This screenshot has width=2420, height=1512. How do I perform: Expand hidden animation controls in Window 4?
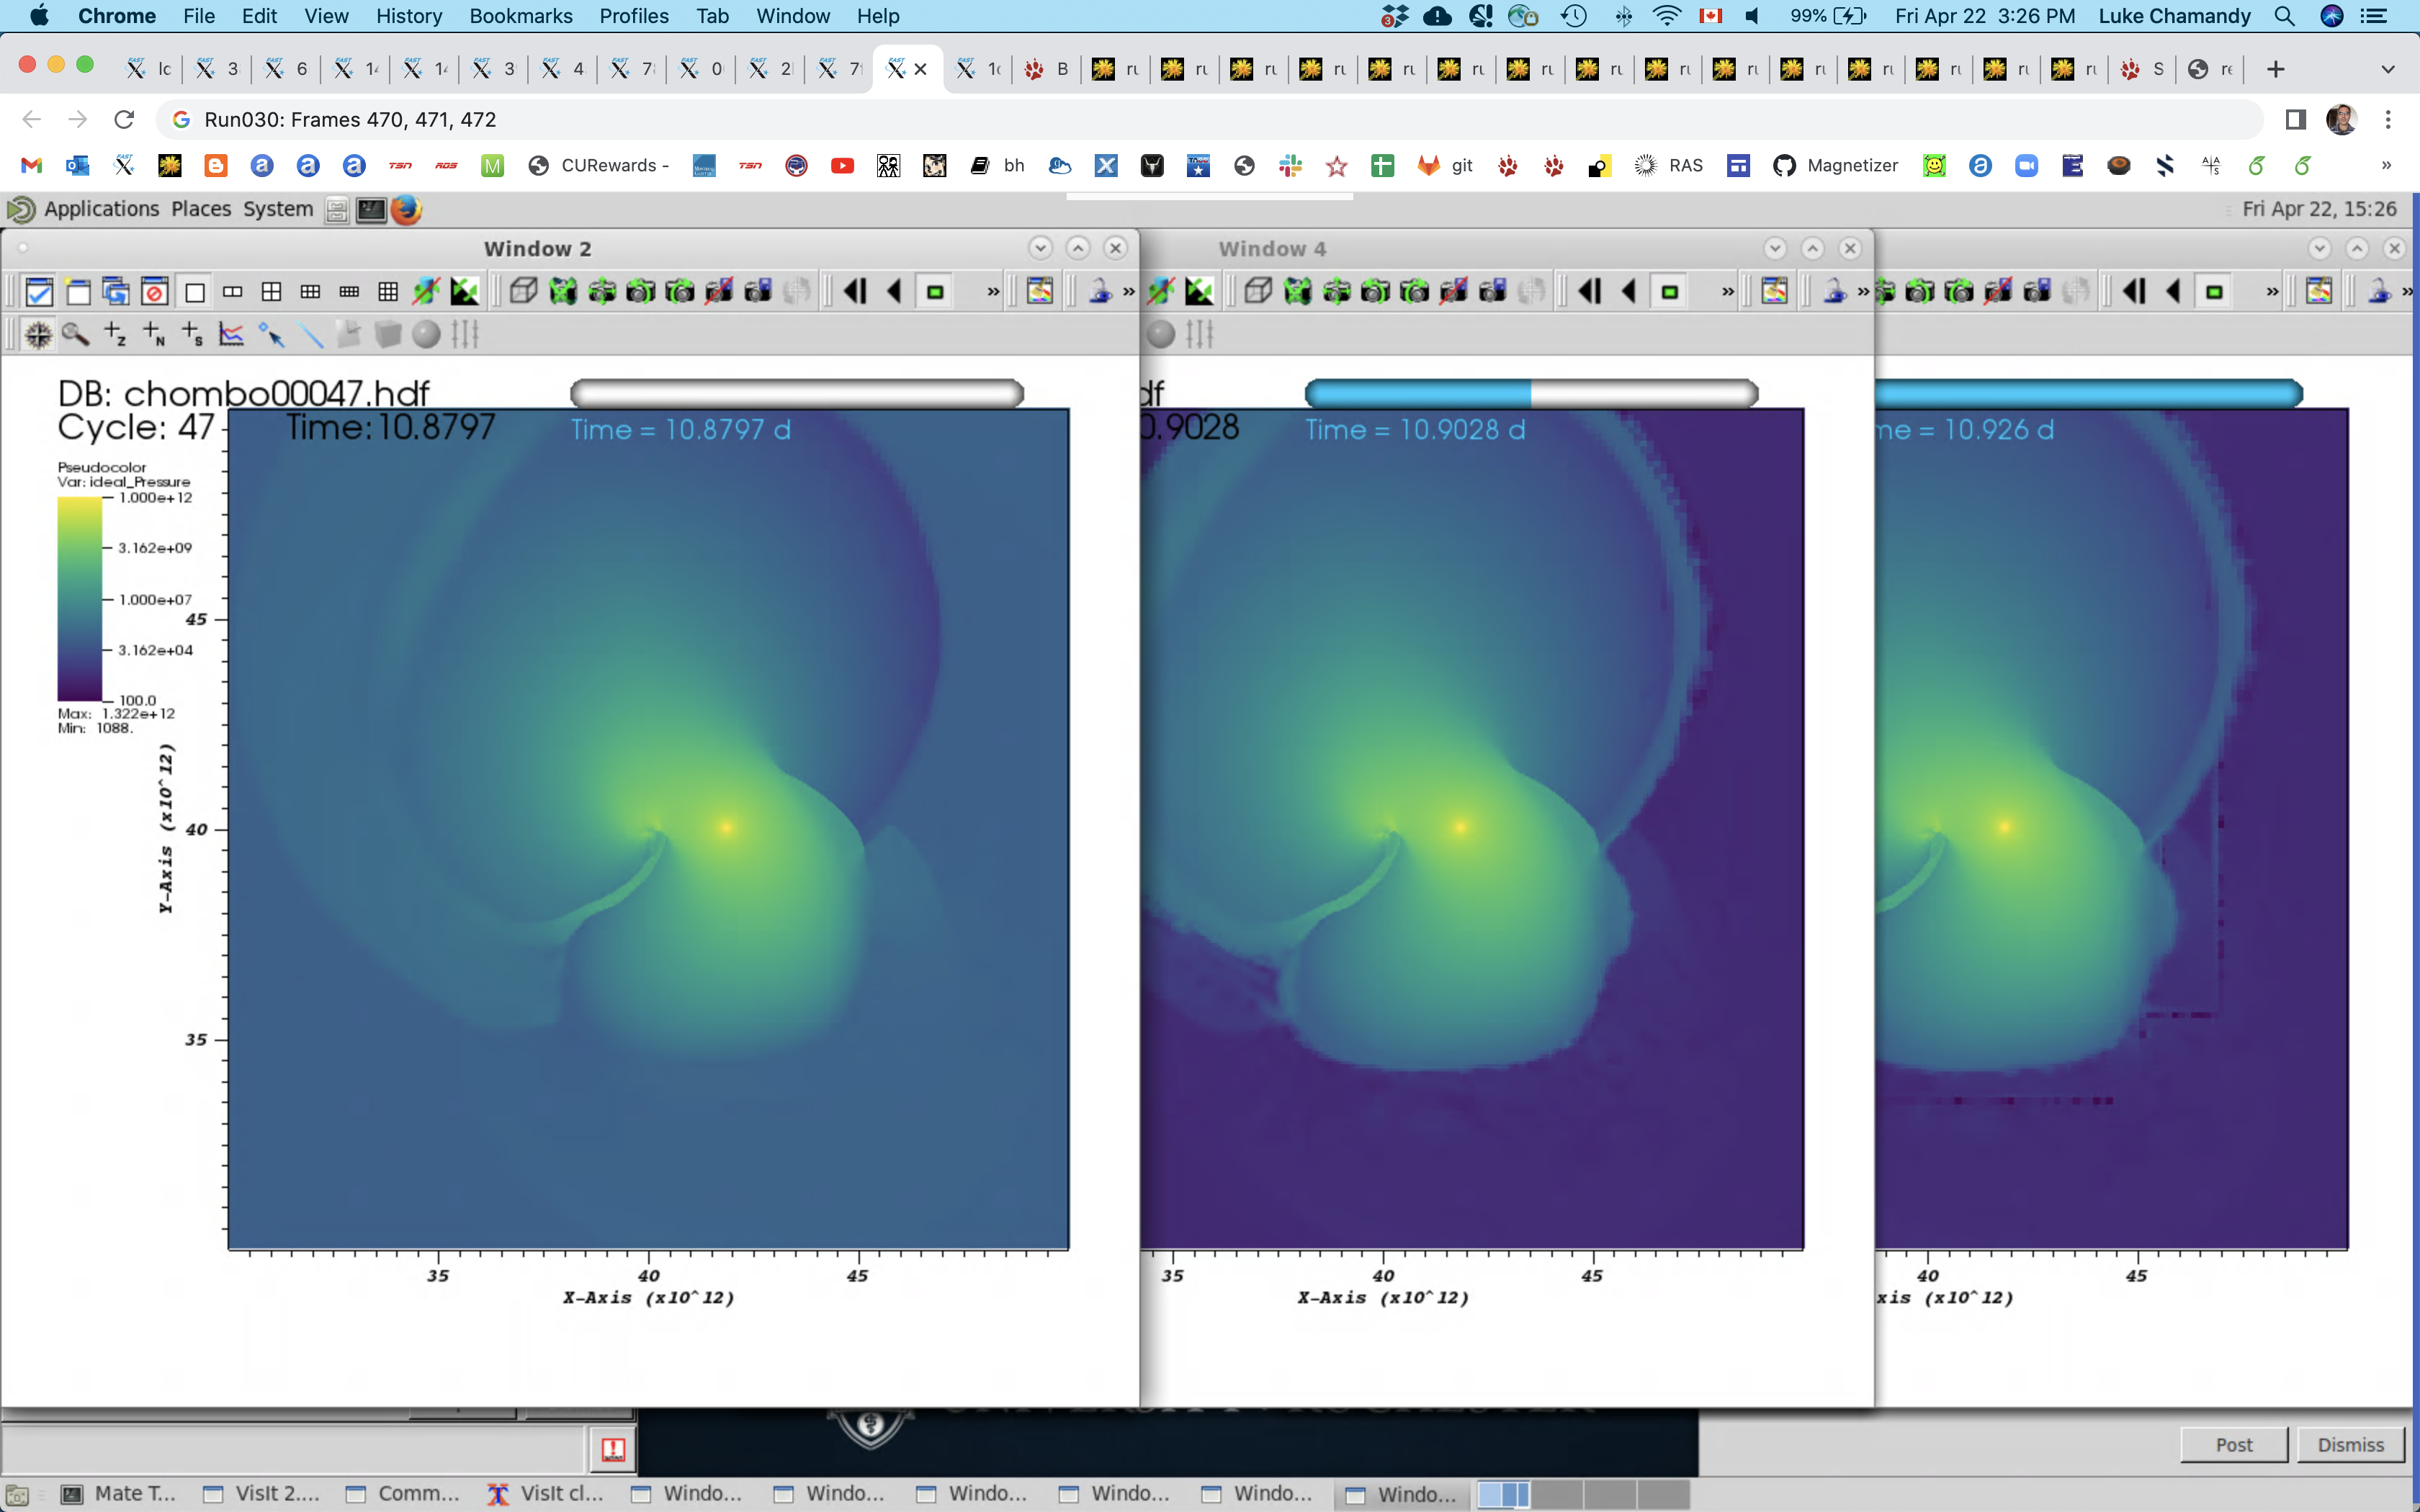pyautogui.click(x=1728, y=292)
